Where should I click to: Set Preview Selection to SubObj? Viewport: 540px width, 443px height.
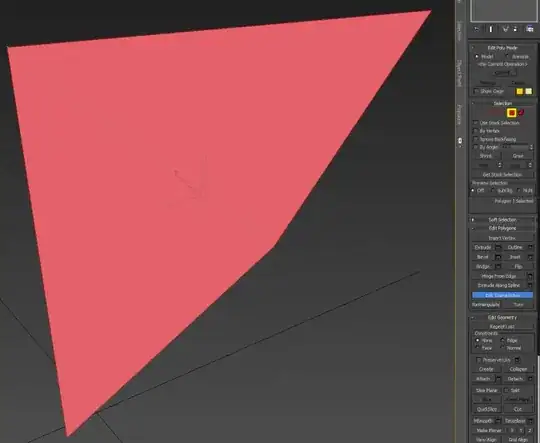pos(493,190)
